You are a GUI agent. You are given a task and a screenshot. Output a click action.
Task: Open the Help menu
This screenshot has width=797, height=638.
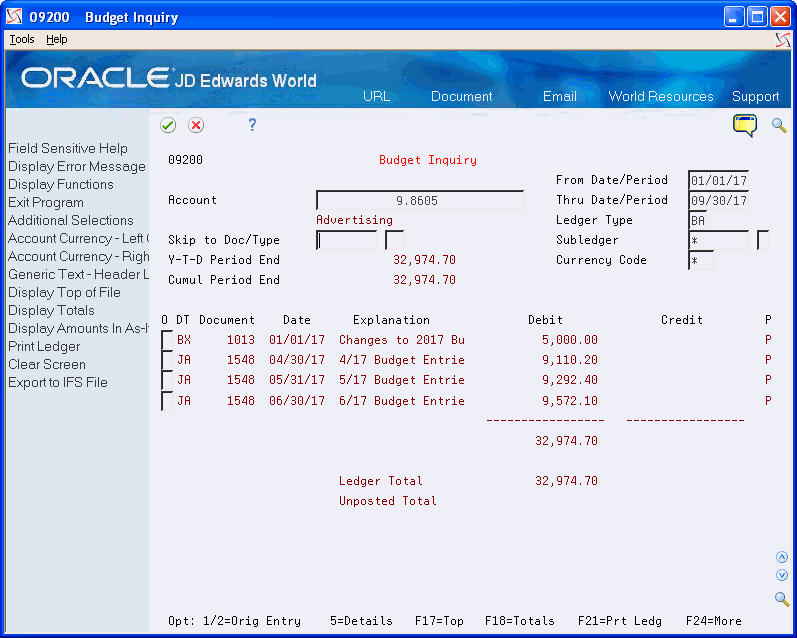56,39
